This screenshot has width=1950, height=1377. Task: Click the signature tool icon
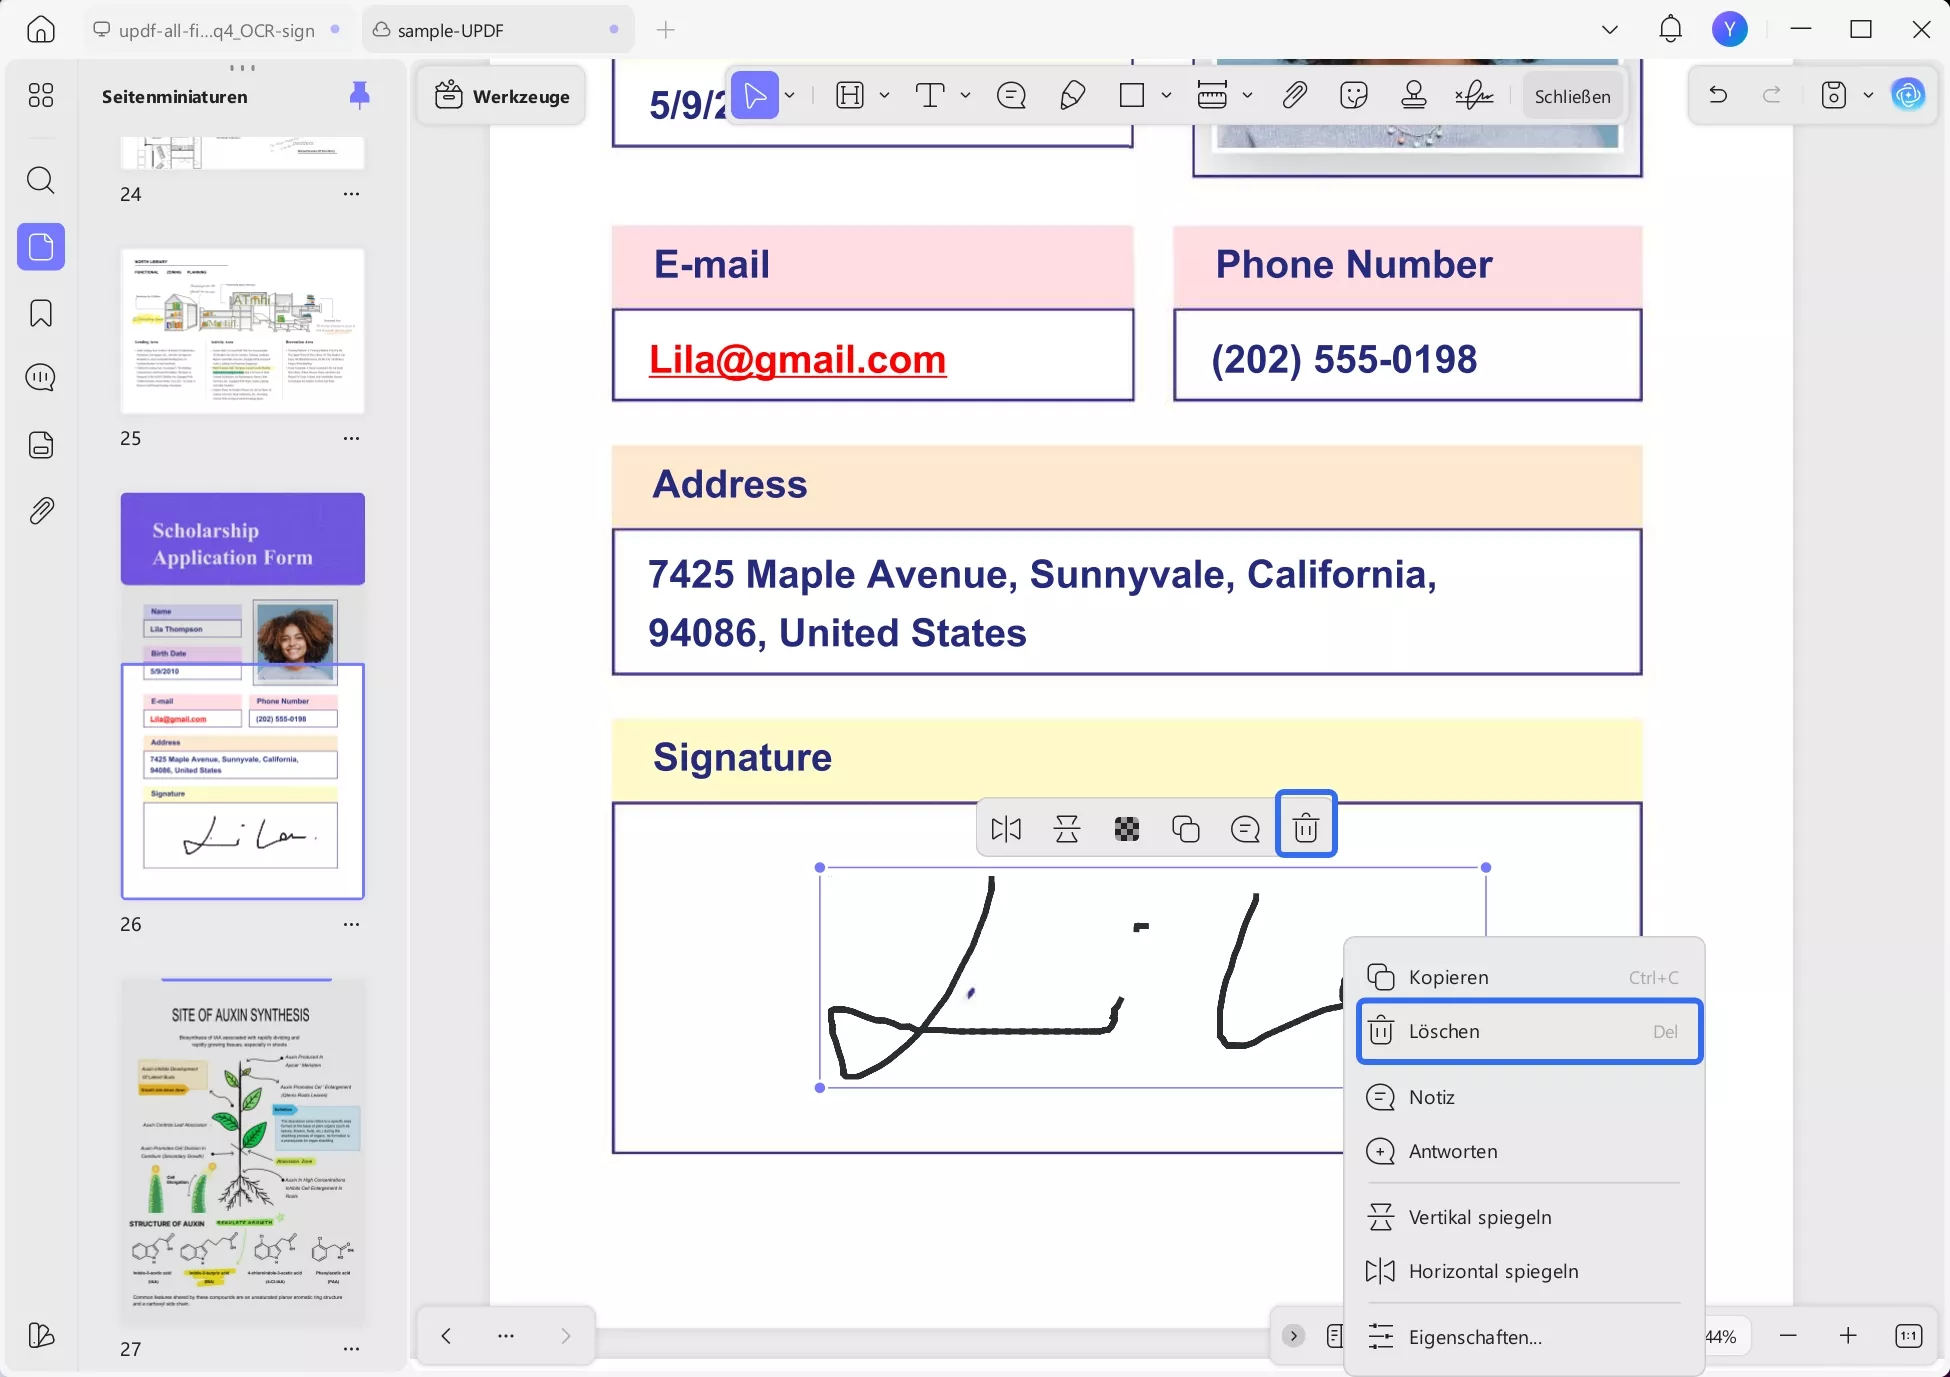pos(1474,96)
